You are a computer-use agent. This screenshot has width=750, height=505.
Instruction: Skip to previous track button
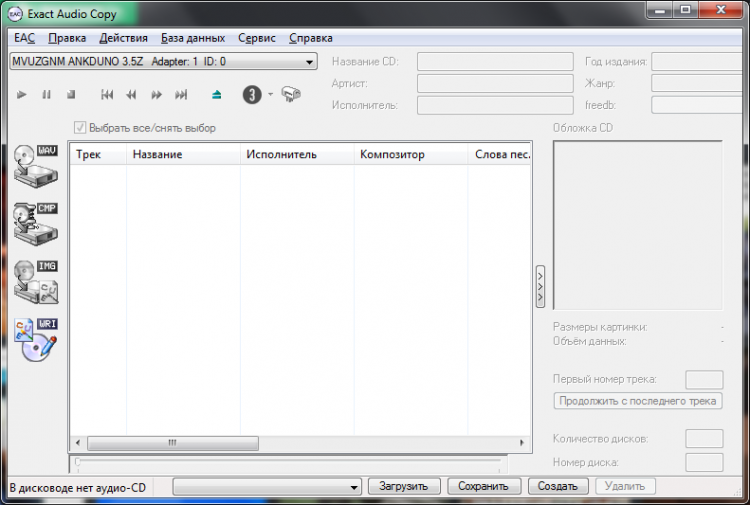(107, 95)
